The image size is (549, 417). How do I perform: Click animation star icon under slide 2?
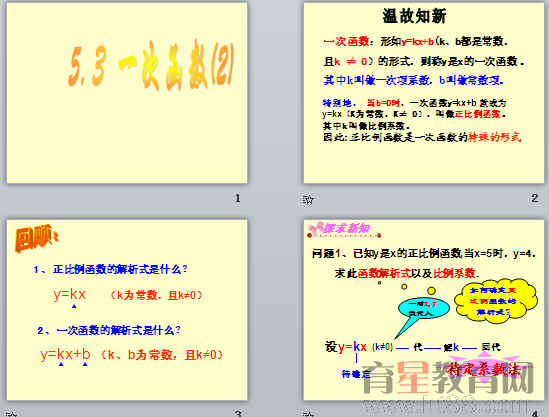(308, 200)
